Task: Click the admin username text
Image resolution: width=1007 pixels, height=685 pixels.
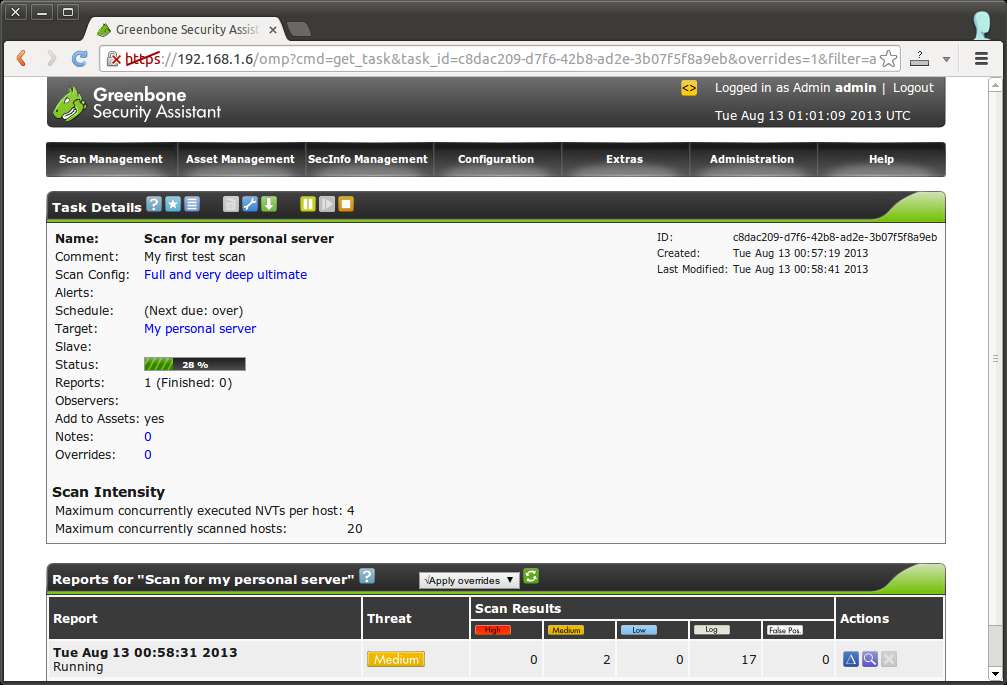Action: 855,88
